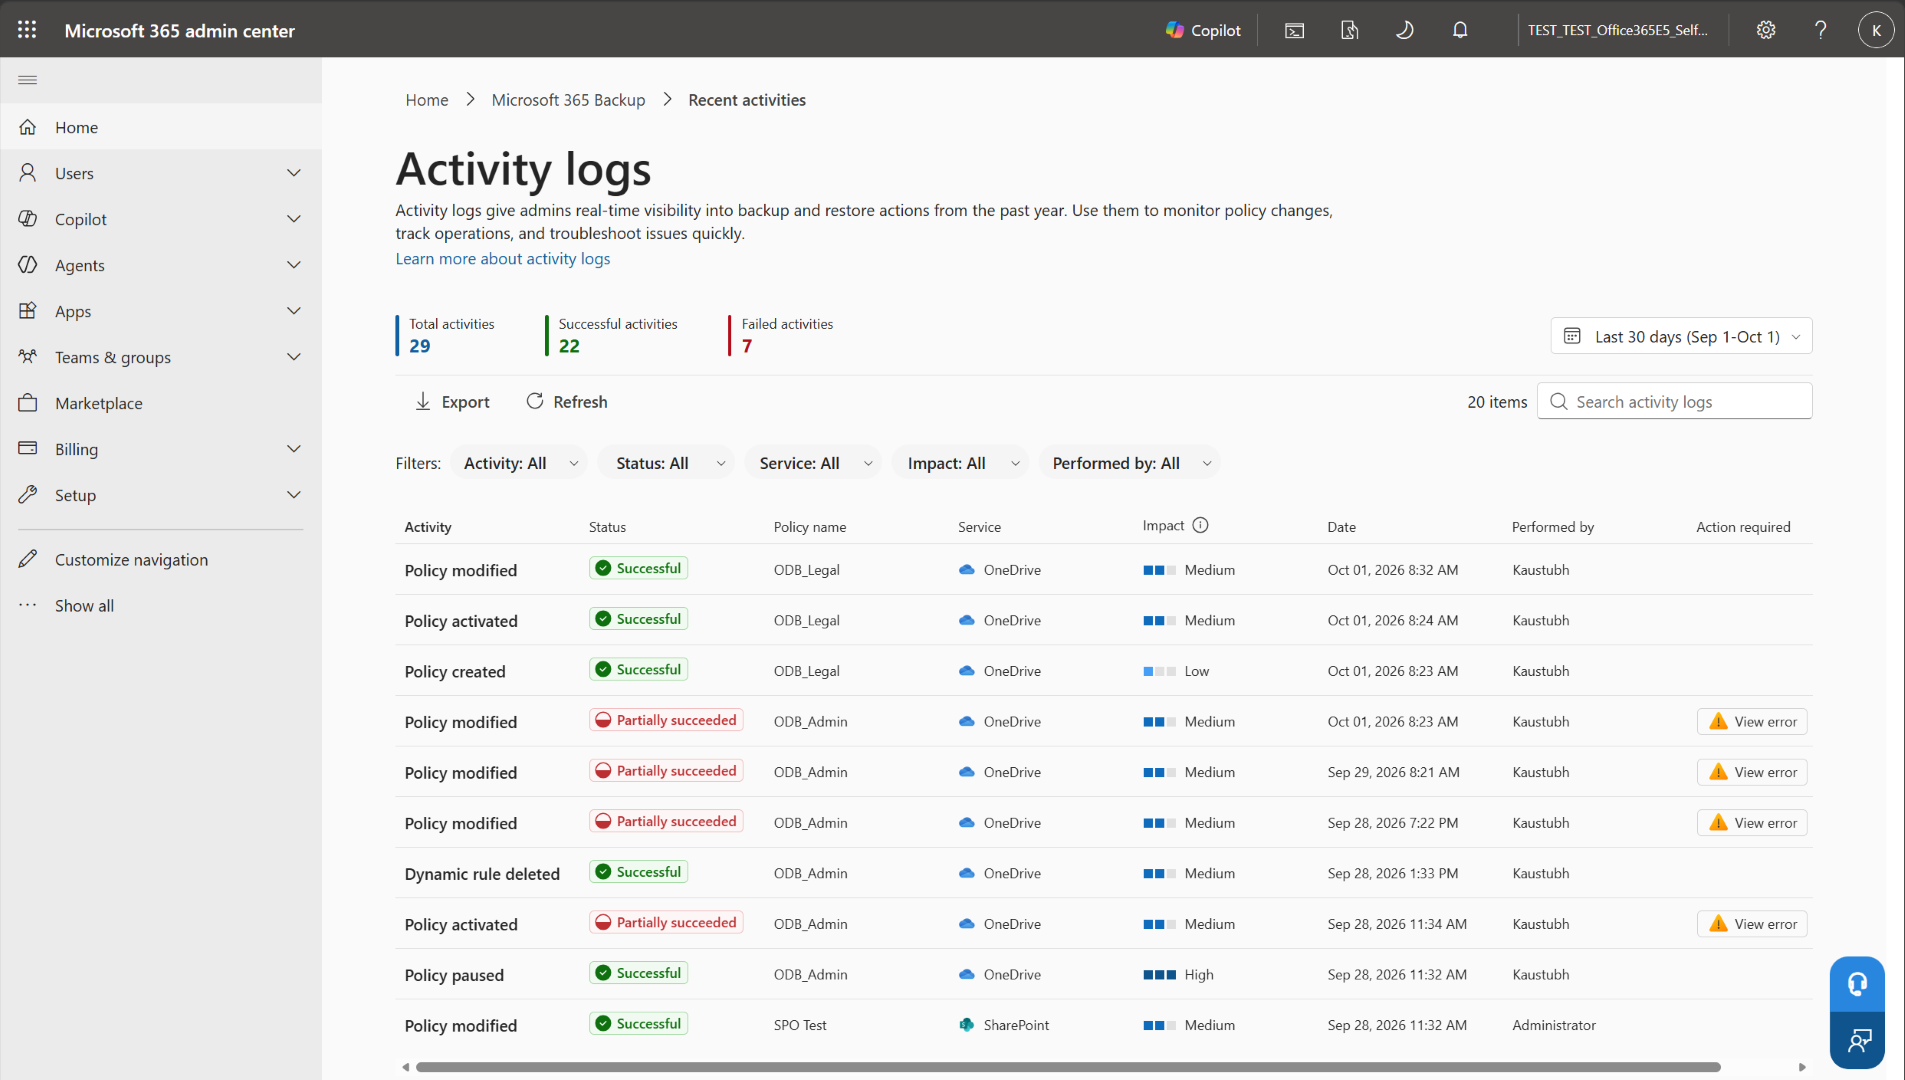This screenshot has height=1080, width=1905.
Task: Click the Refresh circular arrow icon
Action: pyautogui.click(x=535, y=401)
